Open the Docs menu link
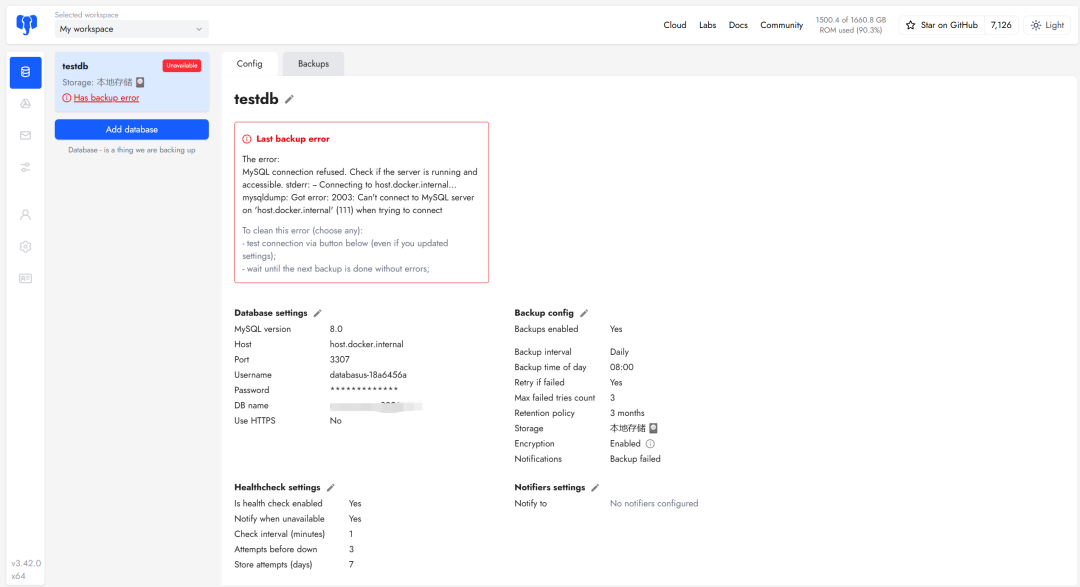The width and height of the screenshot is (1080, 587). click(738, 25)
